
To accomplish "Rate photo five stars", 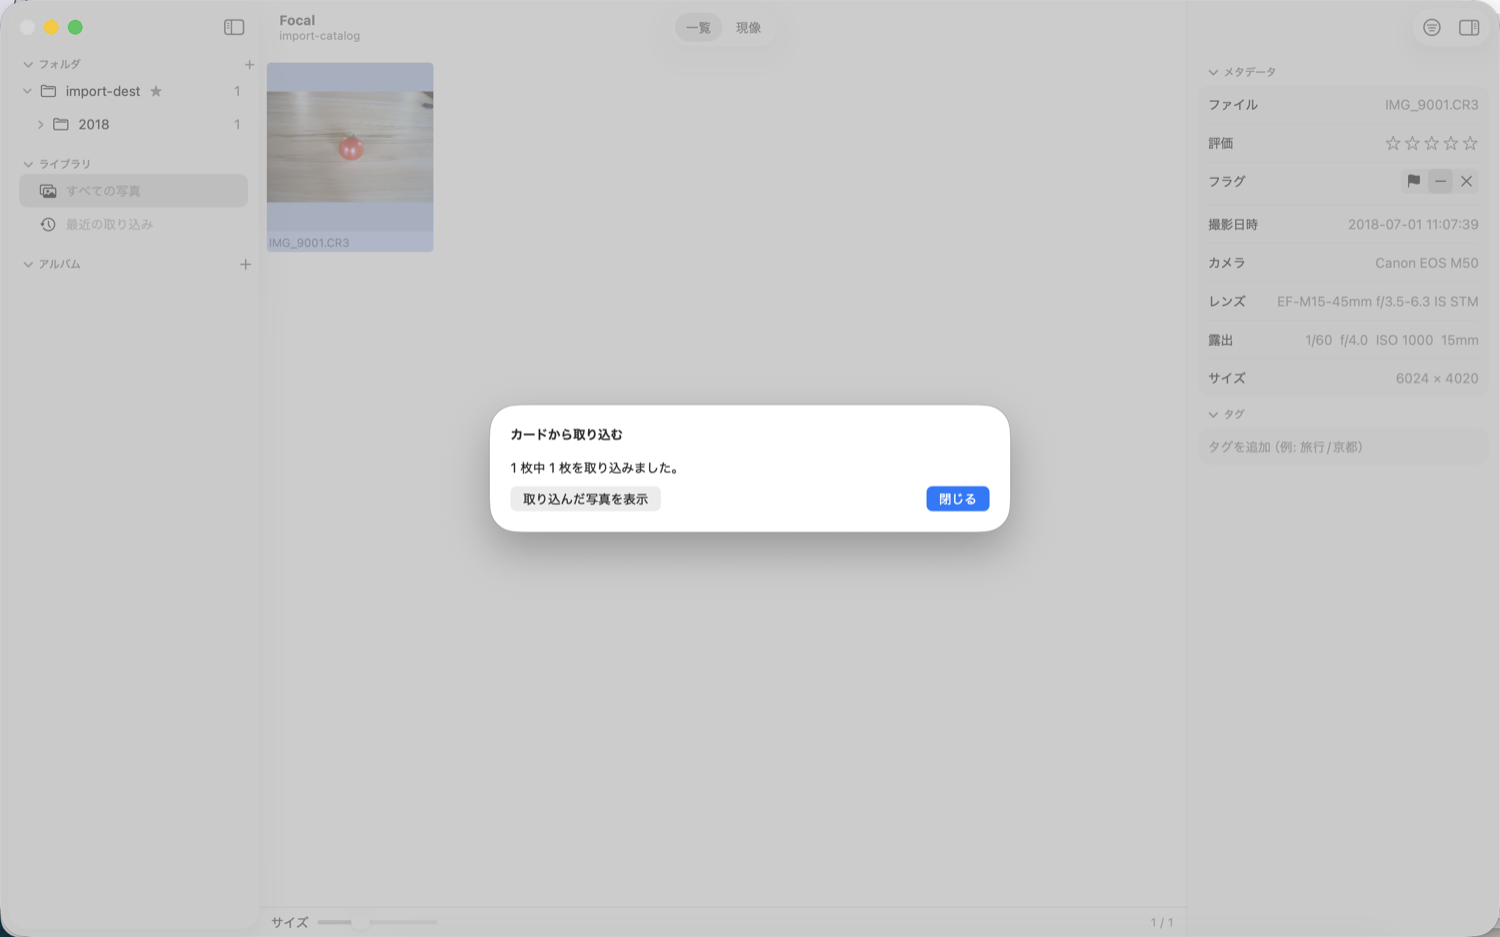I will coord(1470,143).
